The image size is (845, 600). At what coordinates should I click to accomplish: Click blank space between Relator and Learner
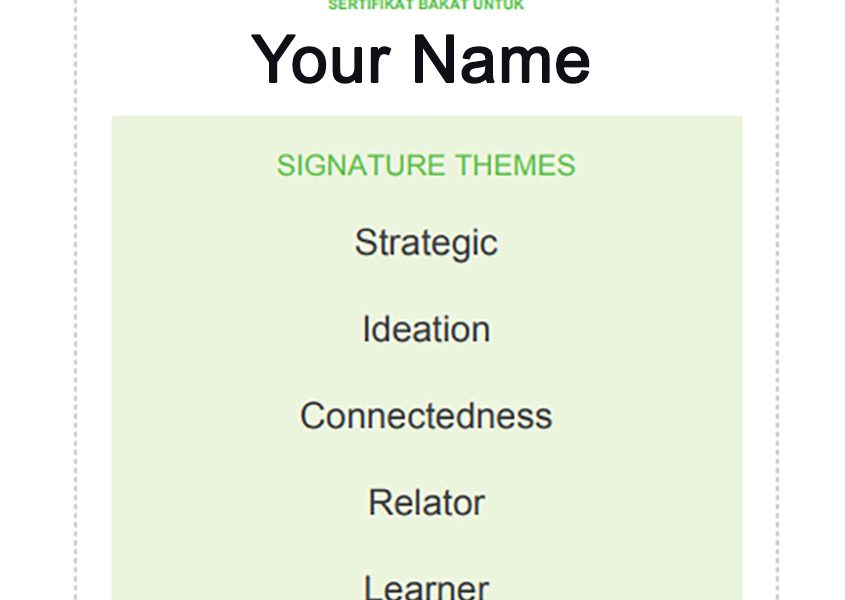pos(426,545)
